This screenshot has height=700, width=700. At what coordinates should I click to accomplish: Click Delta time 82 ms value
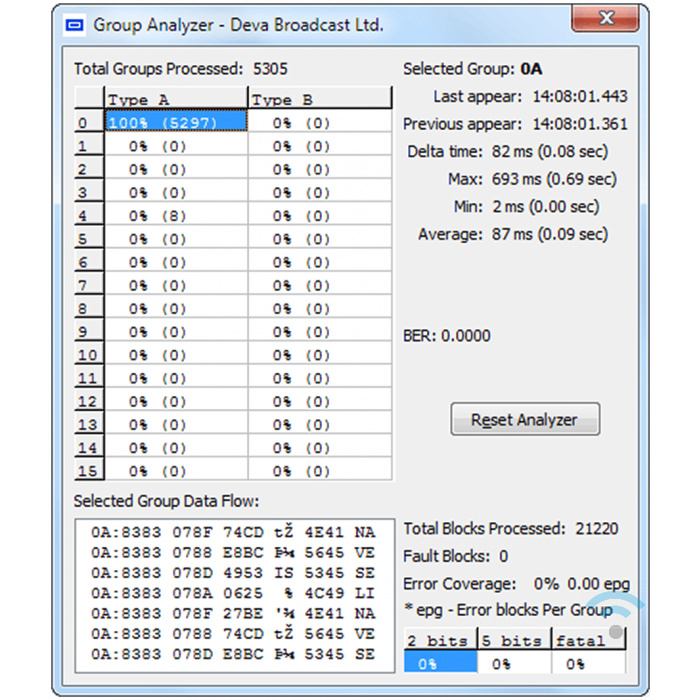[x=550, y=152]
